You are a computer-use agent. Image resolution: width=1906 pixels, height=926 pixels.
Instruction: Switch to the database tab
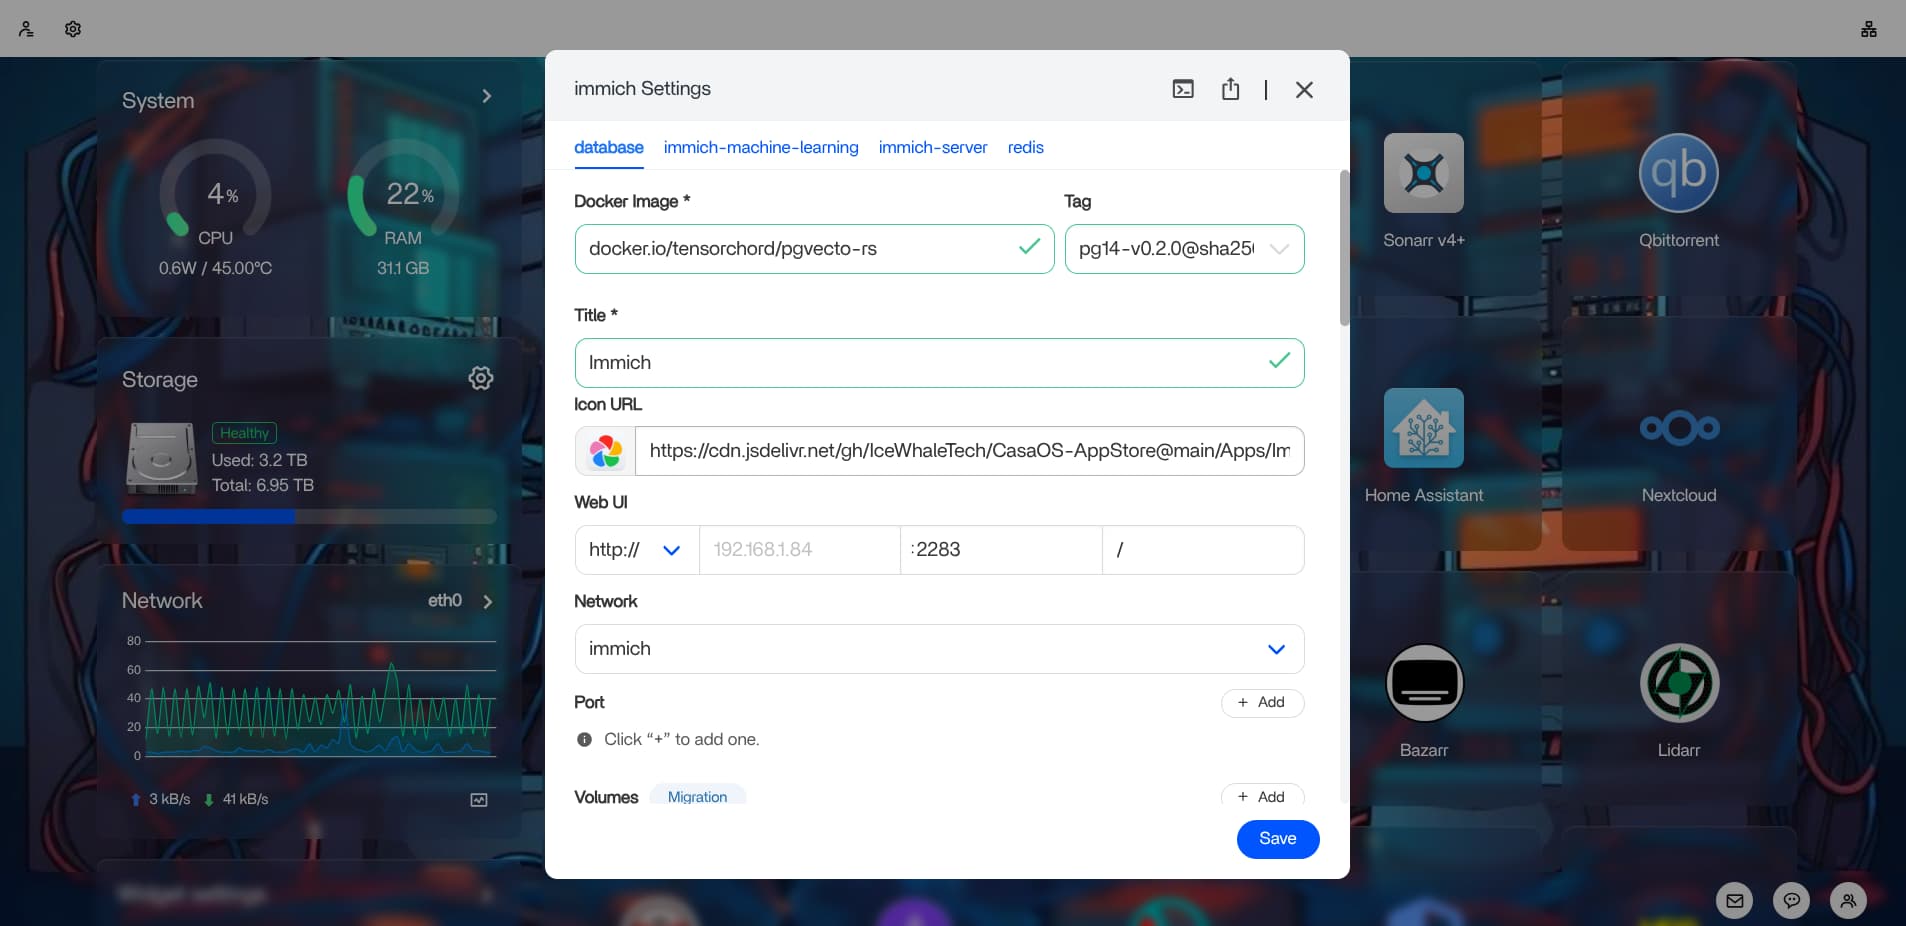[609, 147]
